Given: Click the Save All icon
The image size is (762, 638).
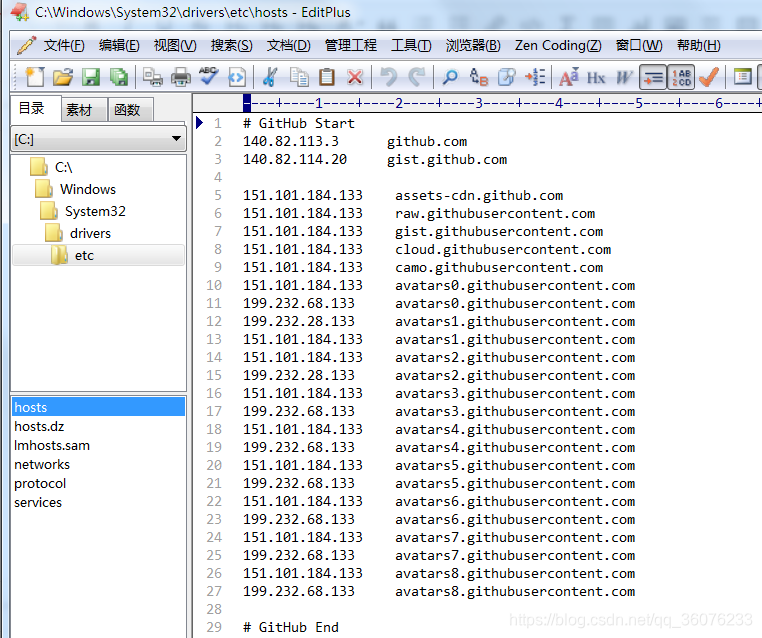Looking at the screenshot, I should (119, 77).
